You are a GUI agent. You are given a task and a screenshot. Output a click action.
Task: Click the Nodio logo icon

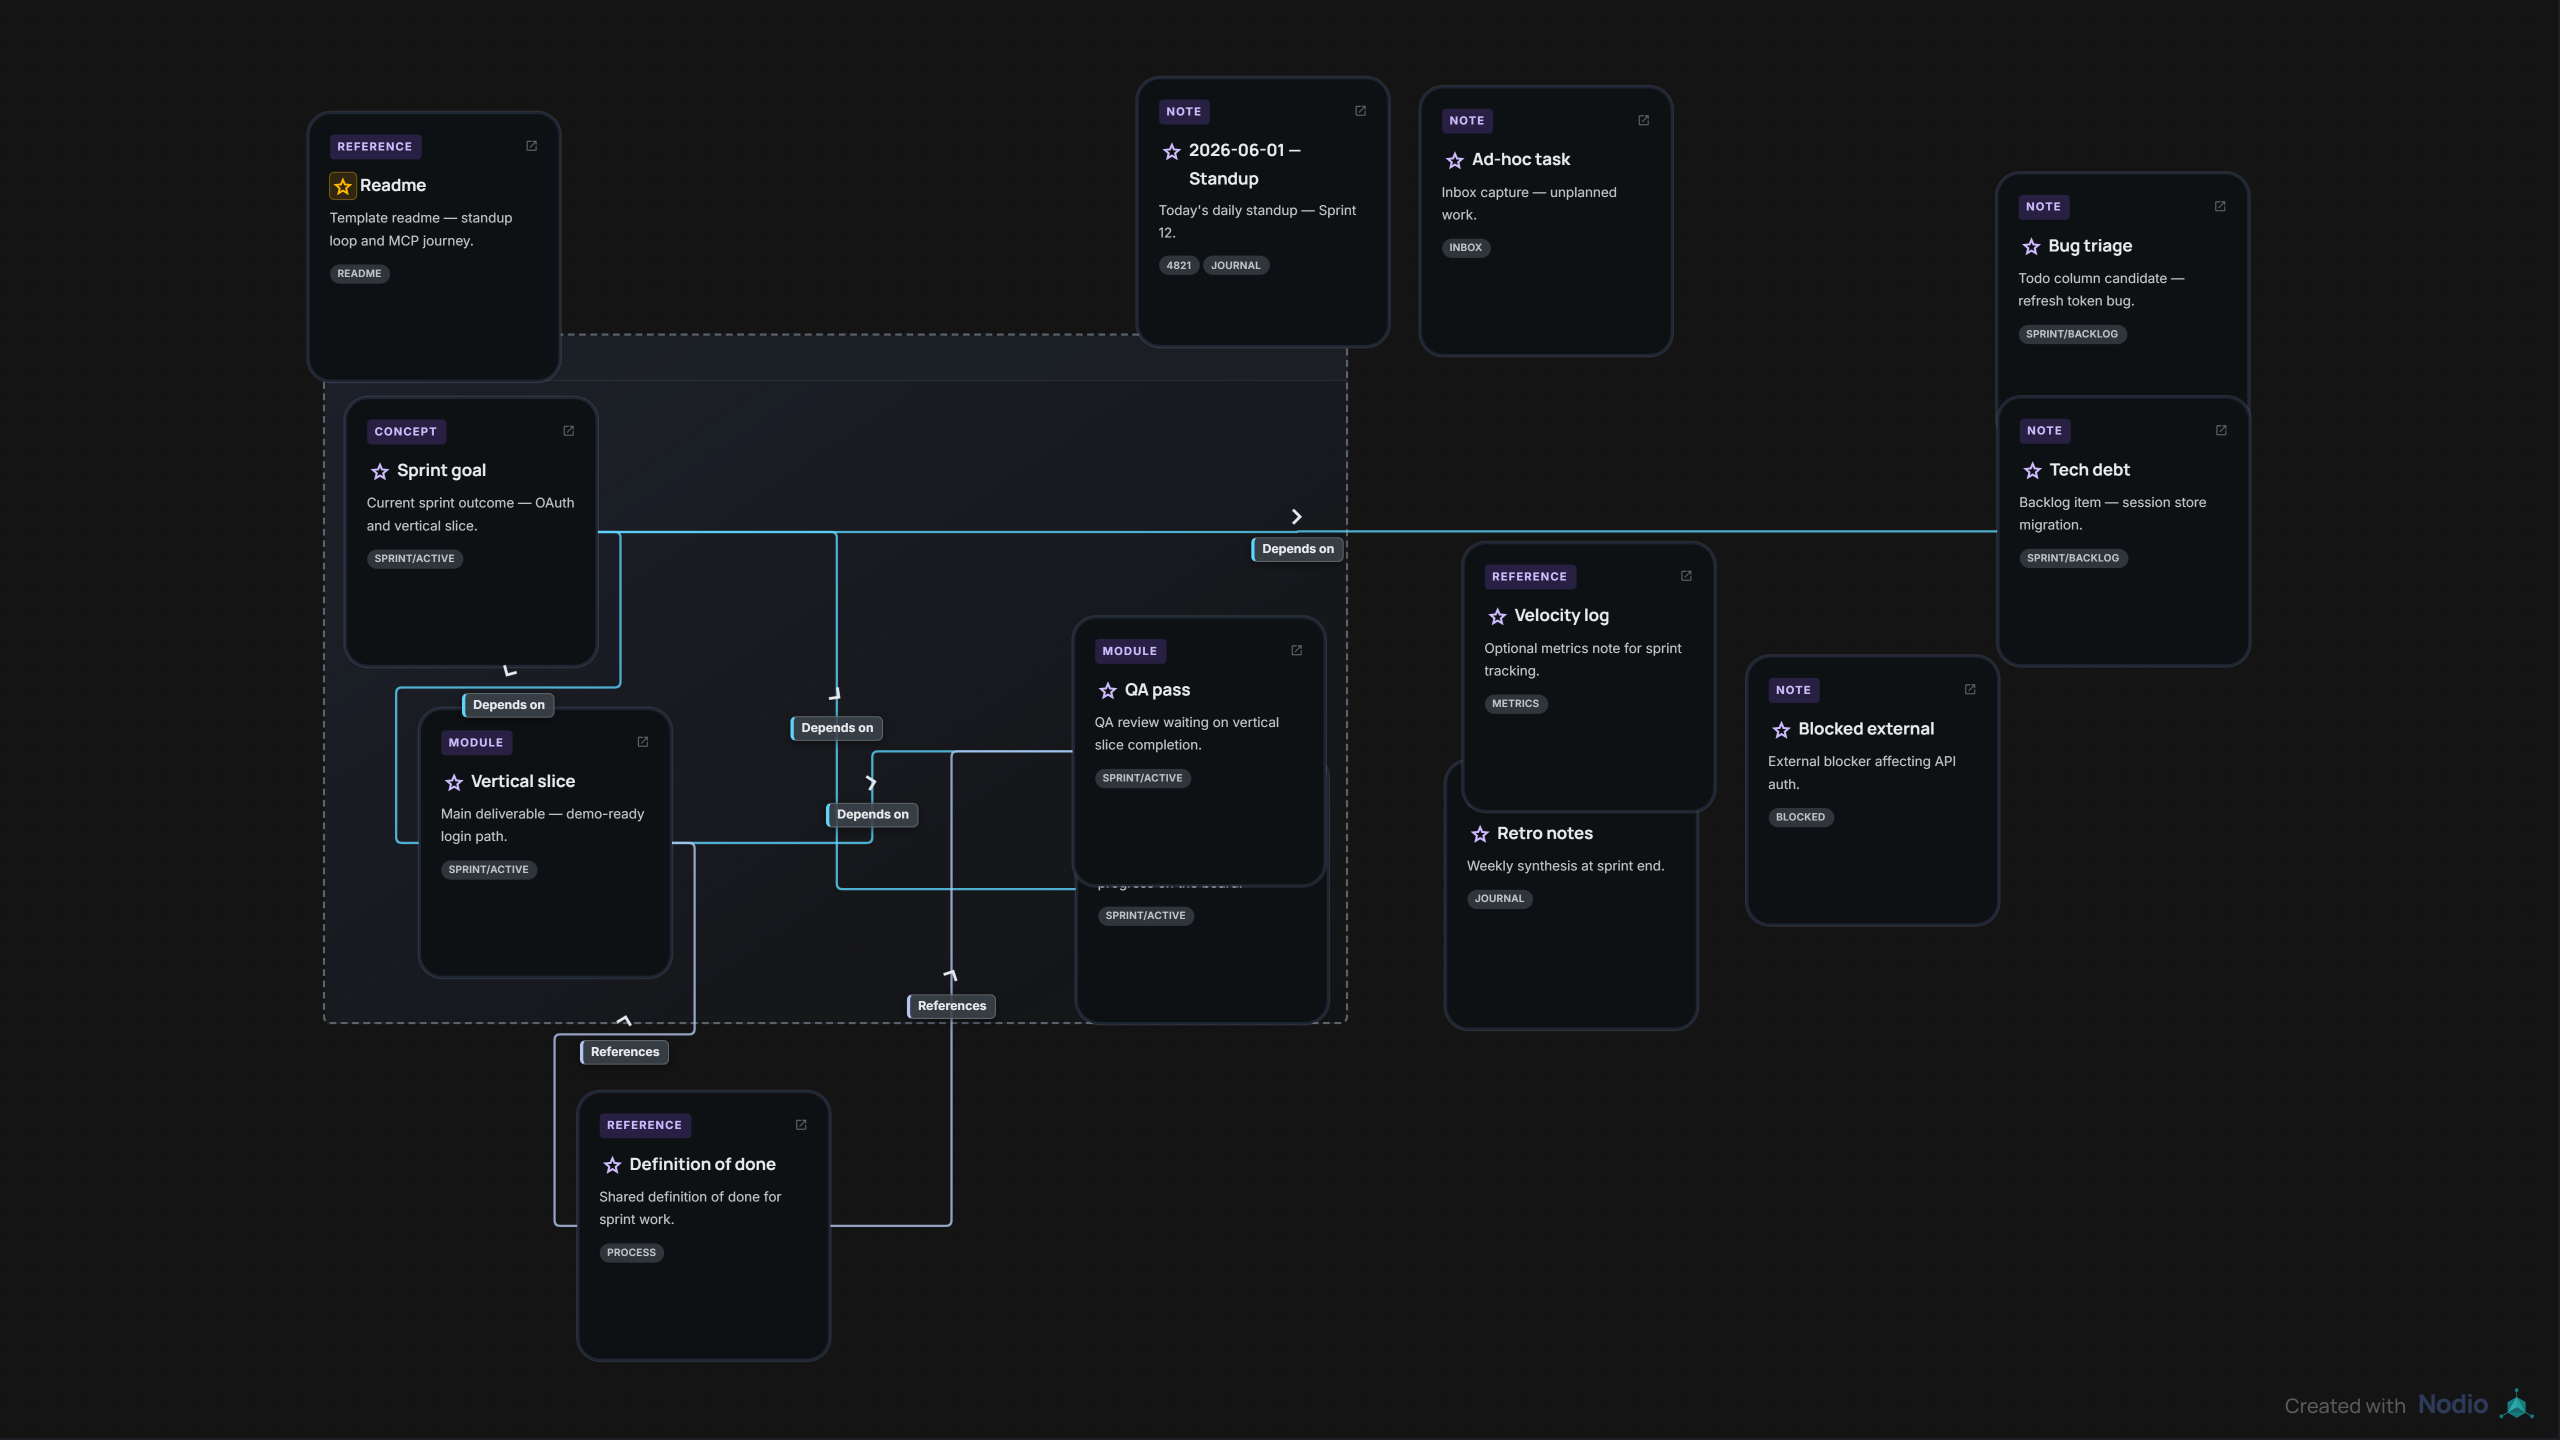[2516, 1405]
